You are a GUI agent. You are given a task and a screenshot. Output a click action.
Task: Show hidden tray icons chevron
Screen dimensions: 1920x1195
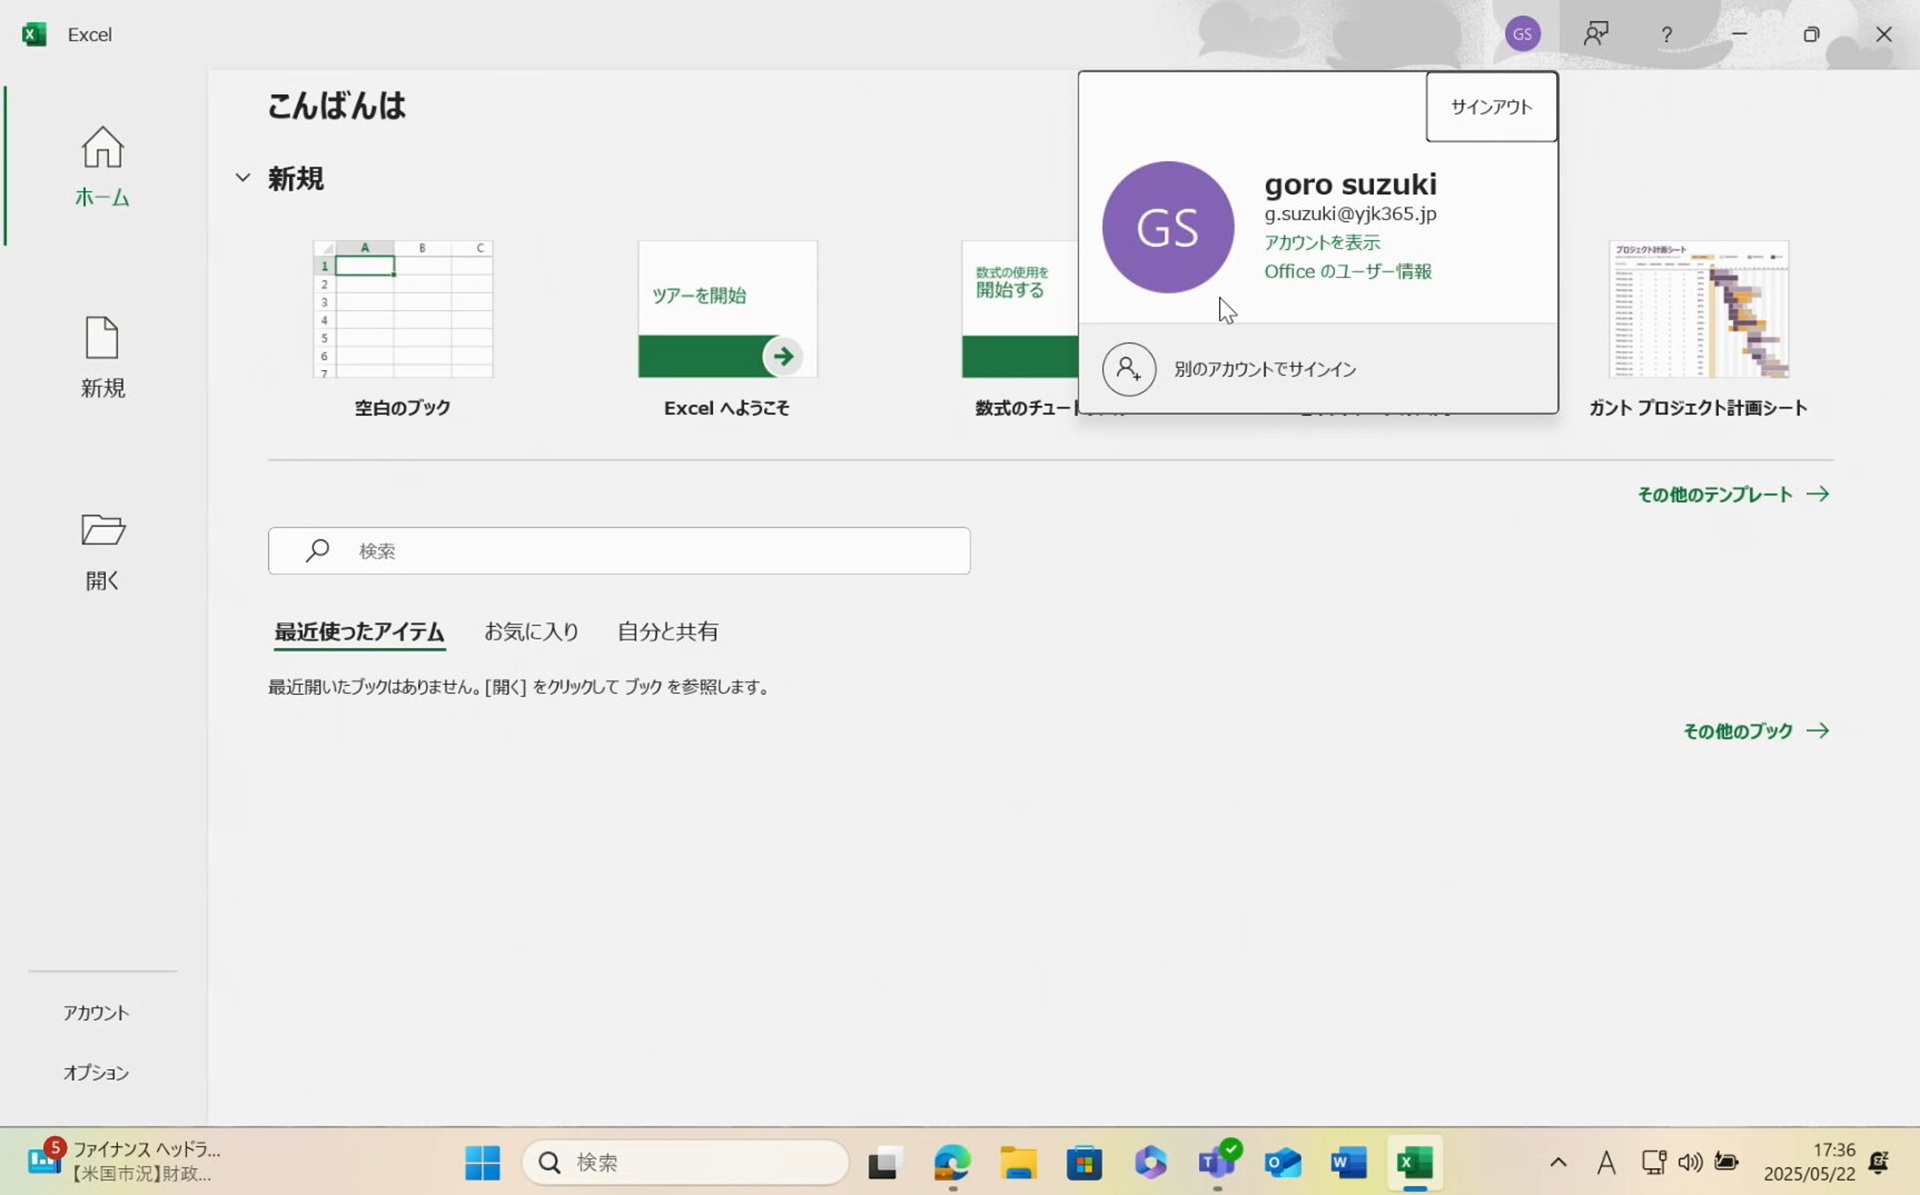point(1558,1162)
